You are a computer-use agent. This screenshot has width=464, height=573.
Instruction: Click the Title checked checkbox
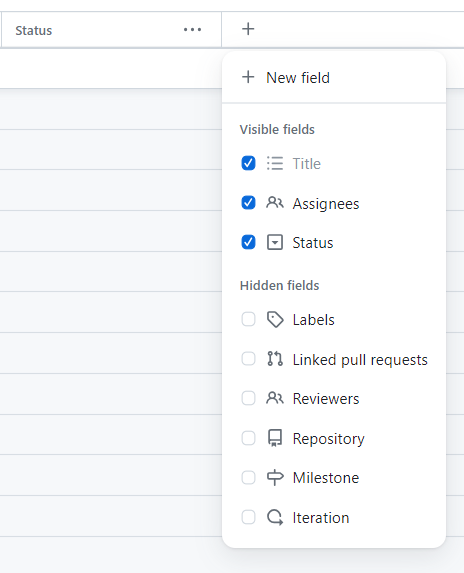(248, 163)
